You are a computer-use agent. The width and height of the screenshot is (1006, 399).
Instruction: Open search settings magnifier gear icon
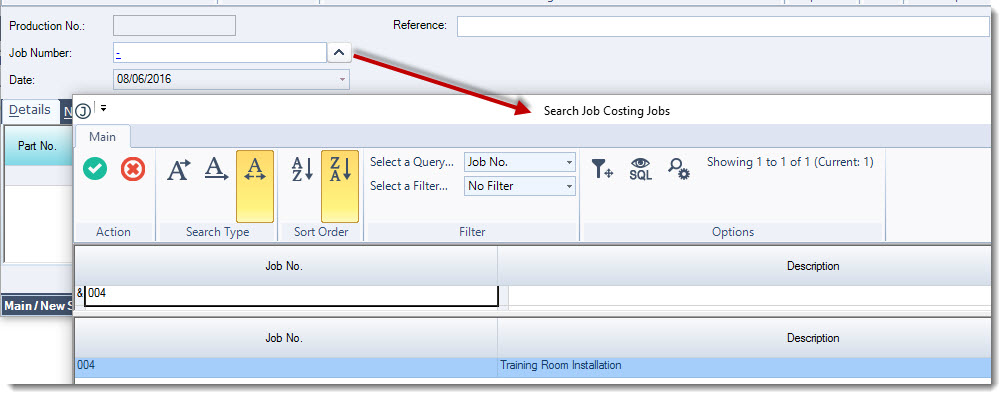click(679, 169)
